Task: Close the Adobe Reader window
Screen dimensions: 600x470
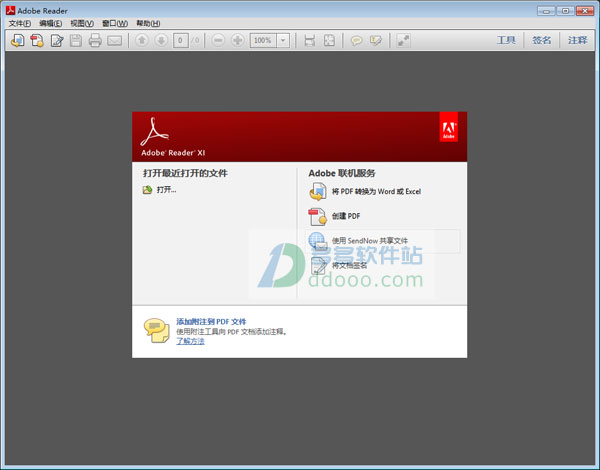Action: click(x=585, y=11)
